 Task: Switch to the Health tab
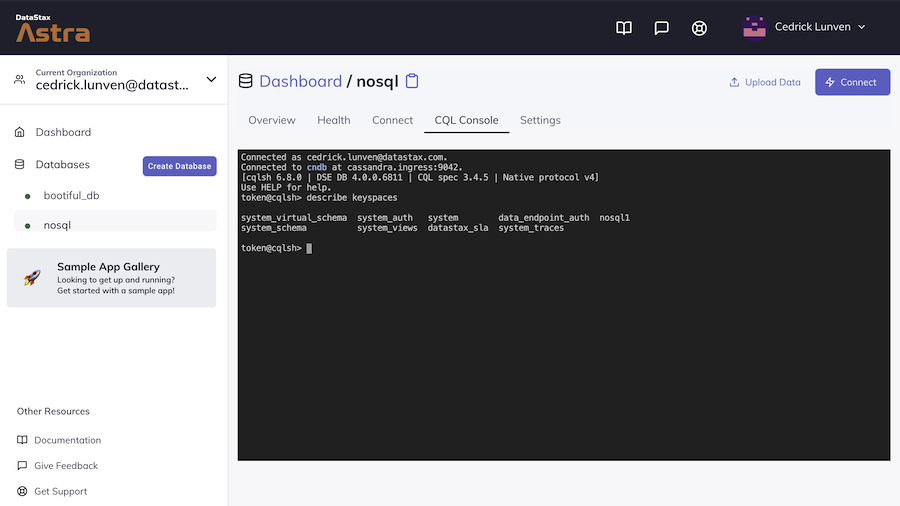333,120
